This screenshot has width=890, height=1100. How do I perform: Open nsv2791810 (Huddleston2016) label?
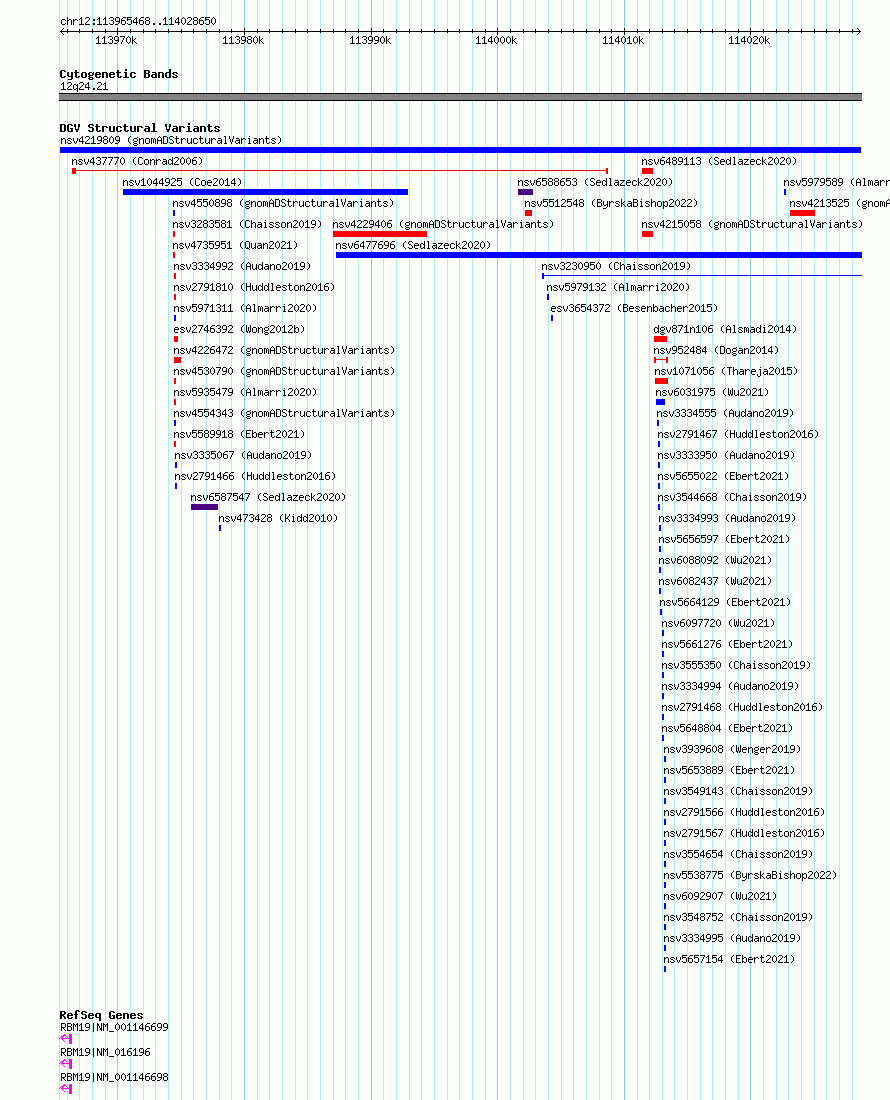[x=254, y=288]
